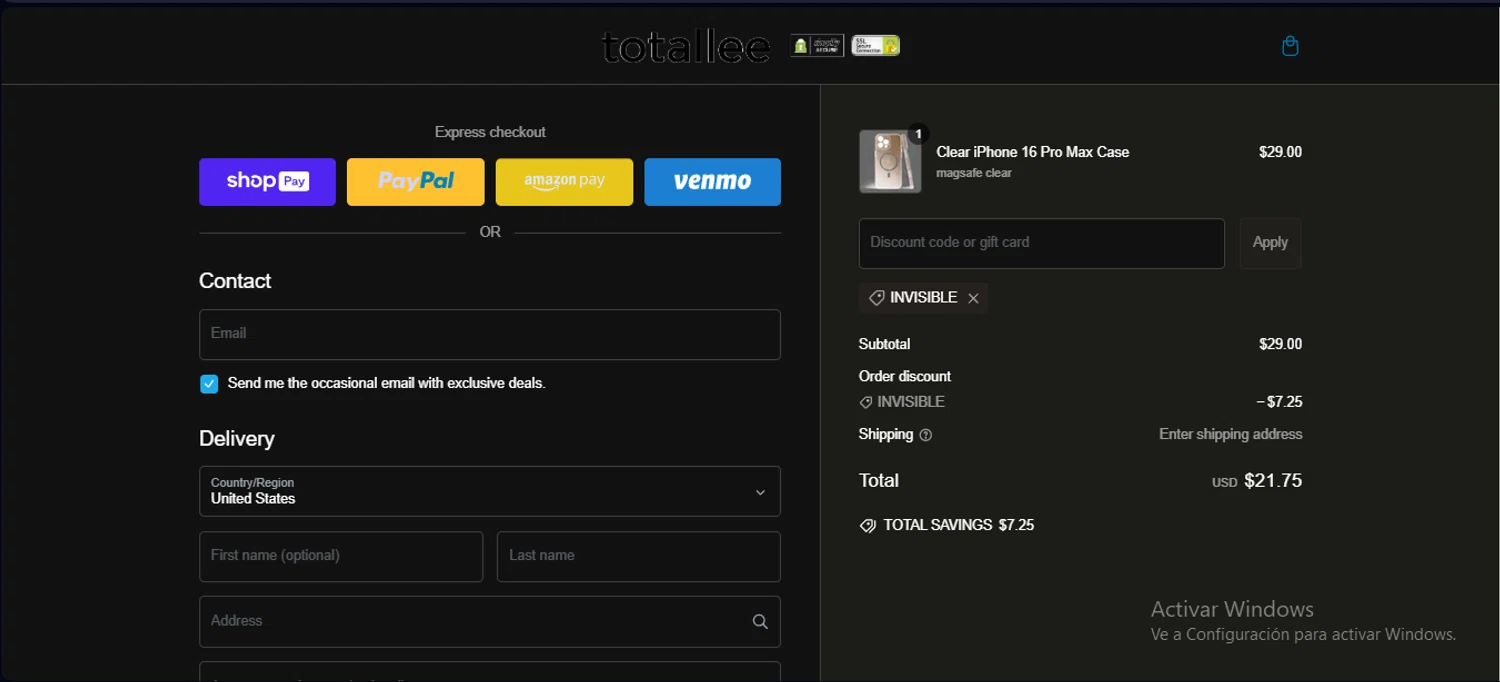Click the TOTAL SAVINGS $7.25 text
This screenshot has width=1500, height=682.
pos(958,525)
